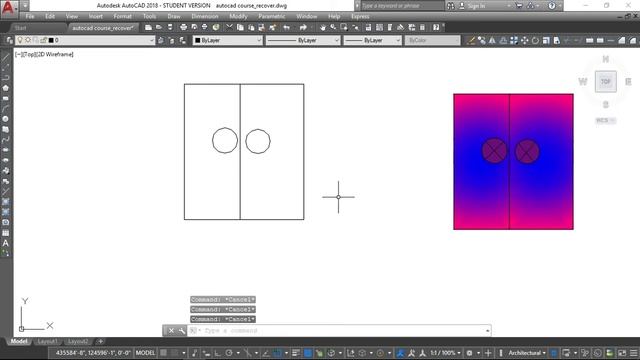Toggle MODEL space button in status bar
The image size is (640, 360).
145,353
